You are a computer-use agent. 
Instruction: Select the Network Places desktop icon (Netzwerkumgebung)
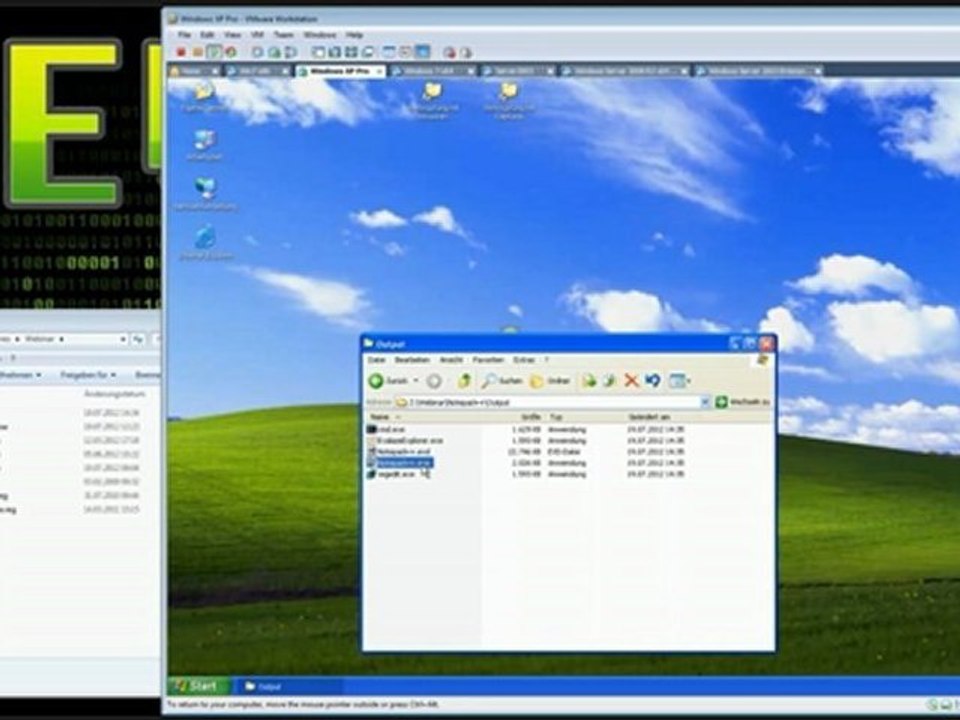click(205, 195)
